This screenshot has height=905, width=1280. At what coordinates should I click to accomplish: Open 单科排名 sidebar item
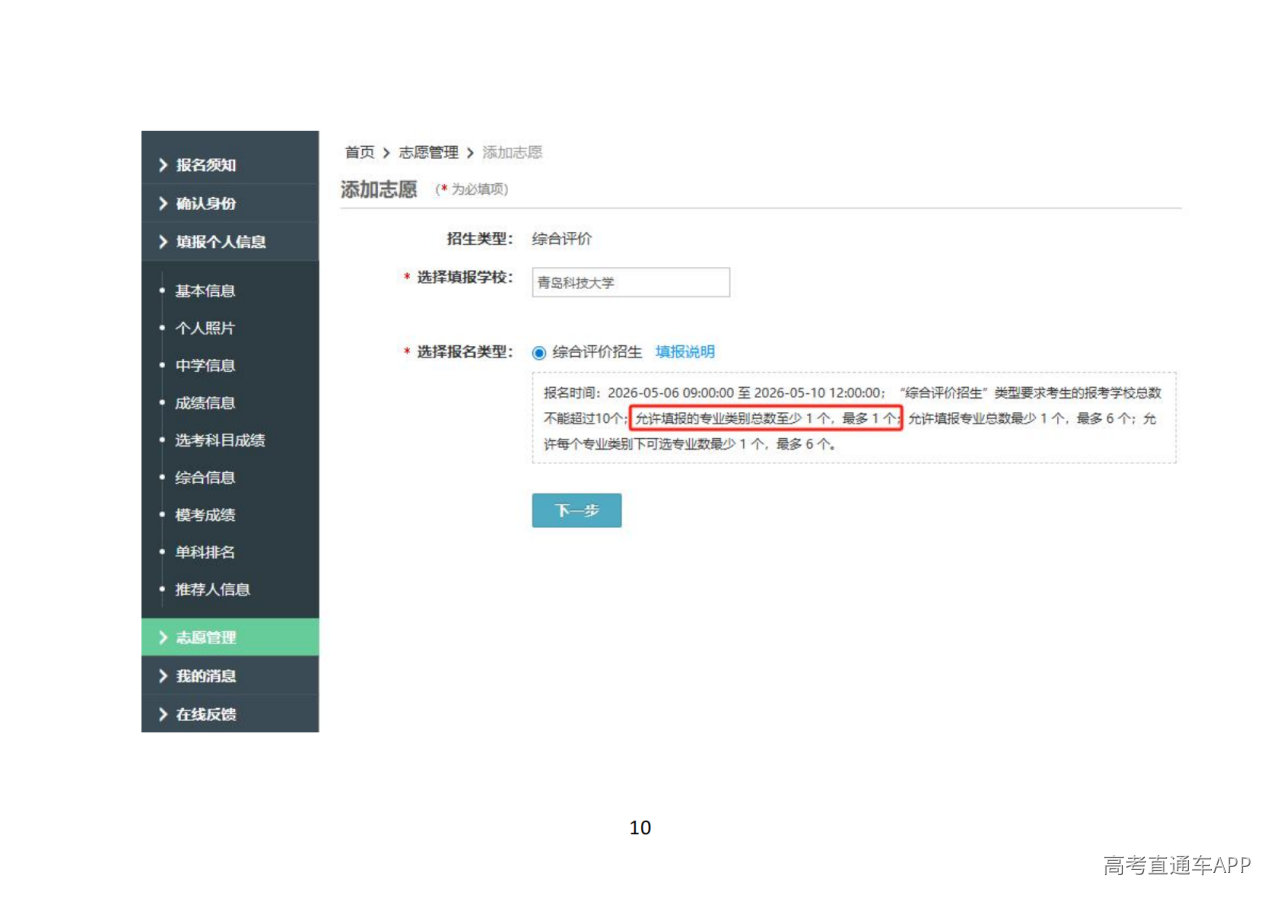205,552
